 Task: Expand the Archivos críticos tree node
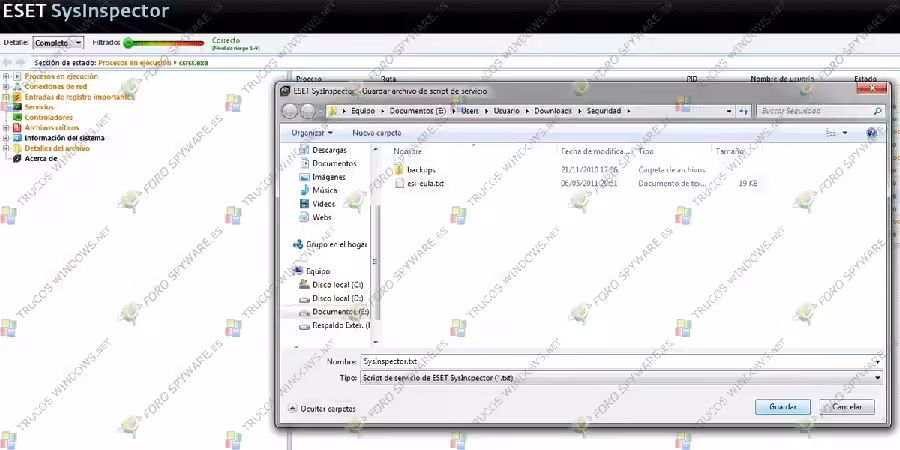point(6,127)
